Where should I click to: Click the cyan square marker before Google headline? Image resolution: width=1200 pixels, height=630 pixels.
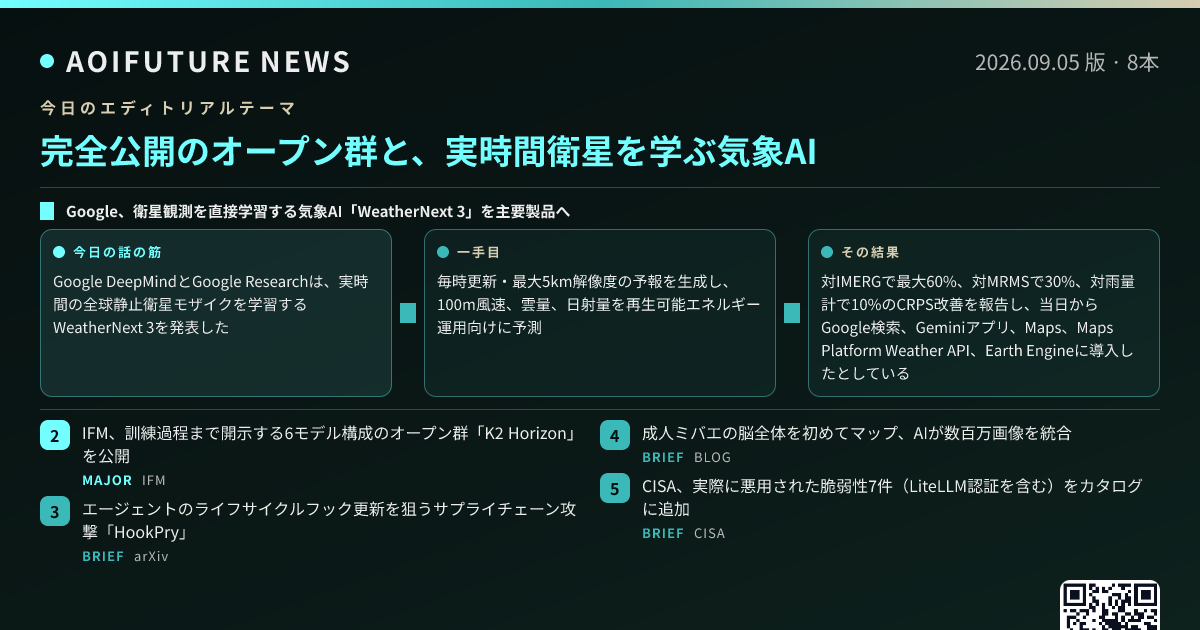[47, 212]
